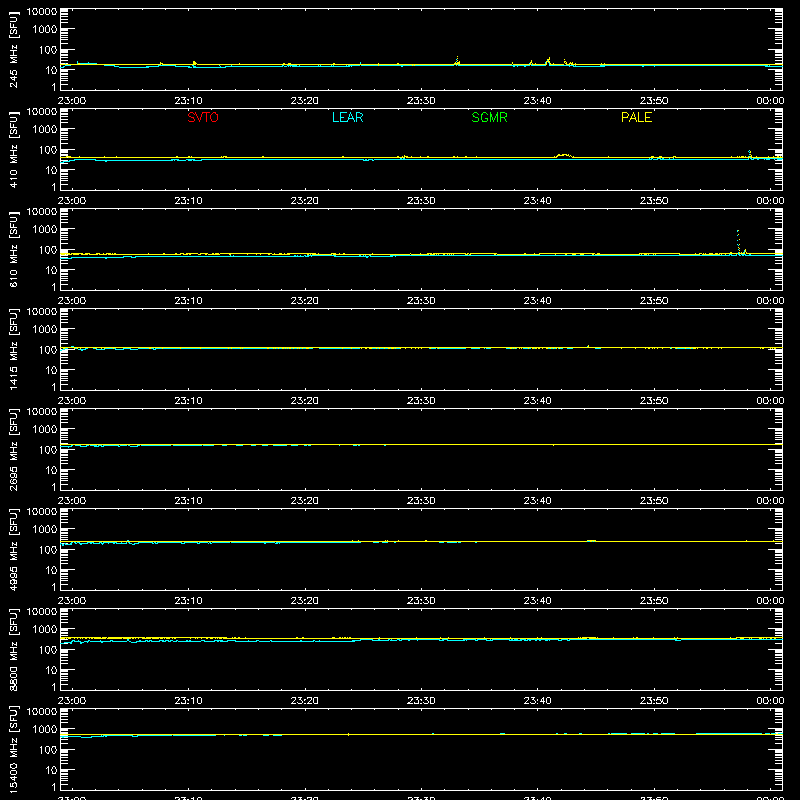The height and width of the screenshot is (800, 800).
Task: Select the 4995 MHz [SFU] axis title
Action: coord(13,549)
